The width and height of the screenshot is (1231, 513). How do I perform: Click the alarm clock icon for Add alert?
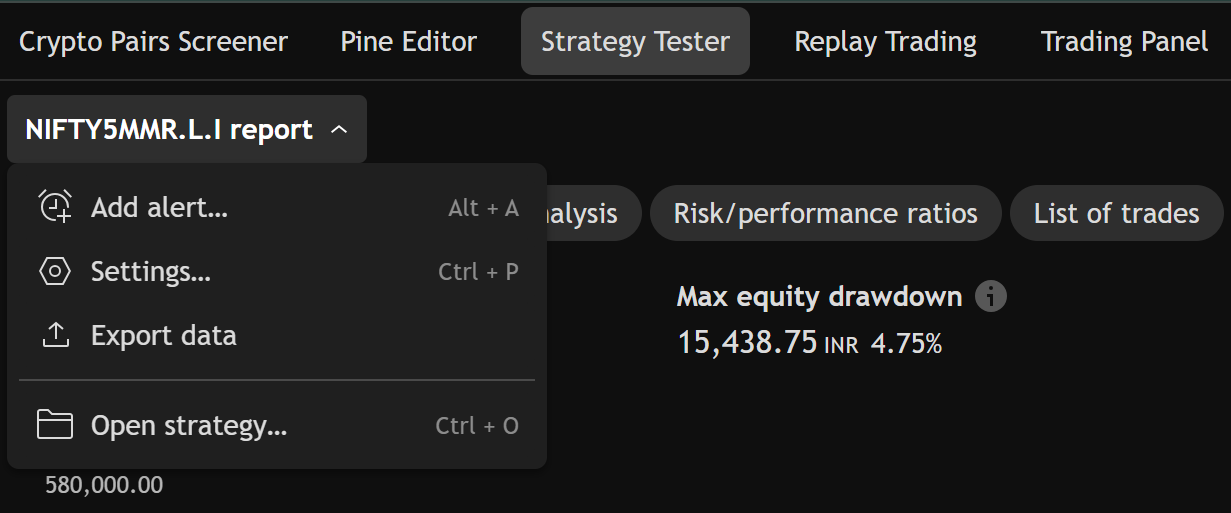click(55, 207)
